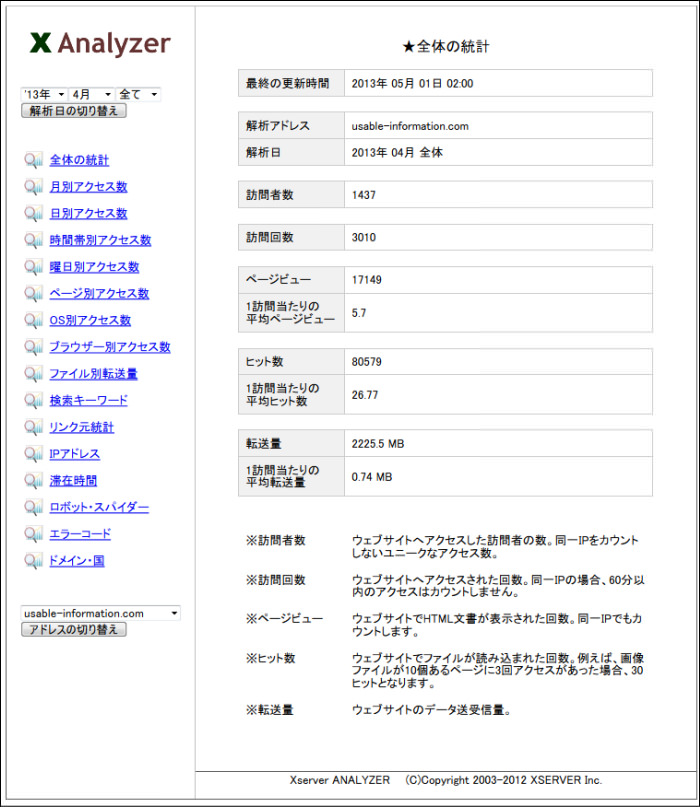Click the ヒット数 label cell
This screenshot has width=700, height=807.
coord(291,362)
